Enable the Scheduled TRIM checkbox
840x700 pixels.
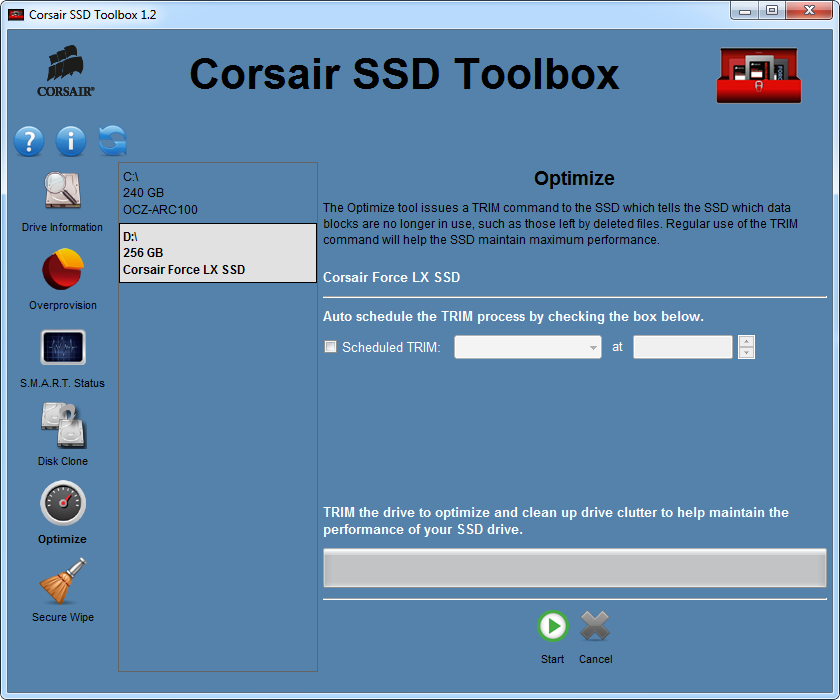point(330,347)
